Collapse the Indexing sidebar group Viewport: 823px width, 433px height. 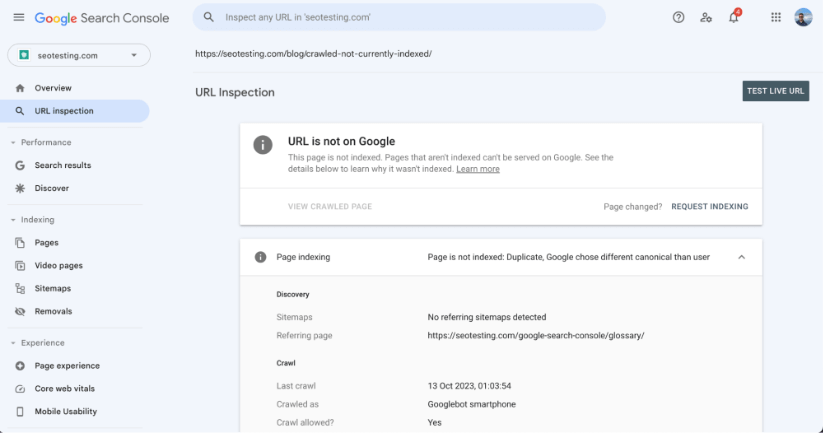pos(13,220)
